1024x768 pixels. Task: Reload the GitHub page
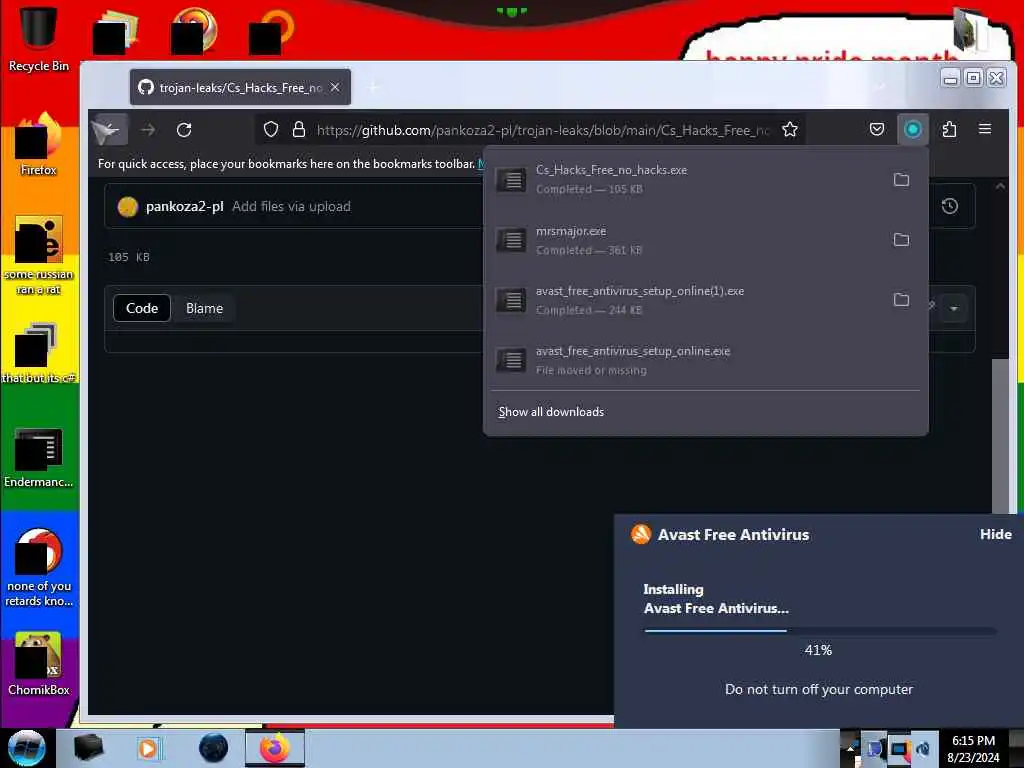click(184, 130)
